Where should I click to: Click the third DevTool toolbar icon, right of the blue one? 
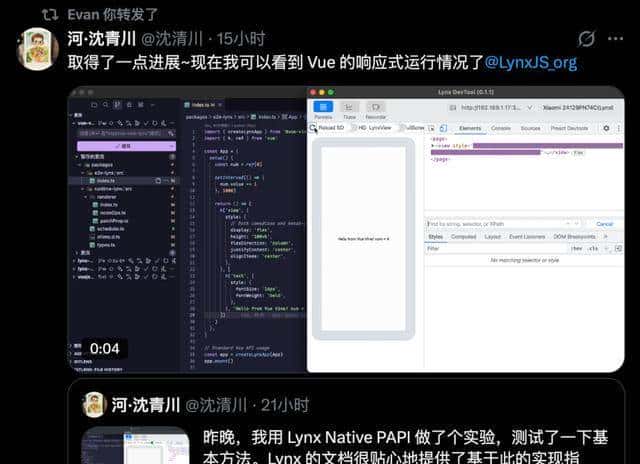pyautogui.click(x=375, y=107)
